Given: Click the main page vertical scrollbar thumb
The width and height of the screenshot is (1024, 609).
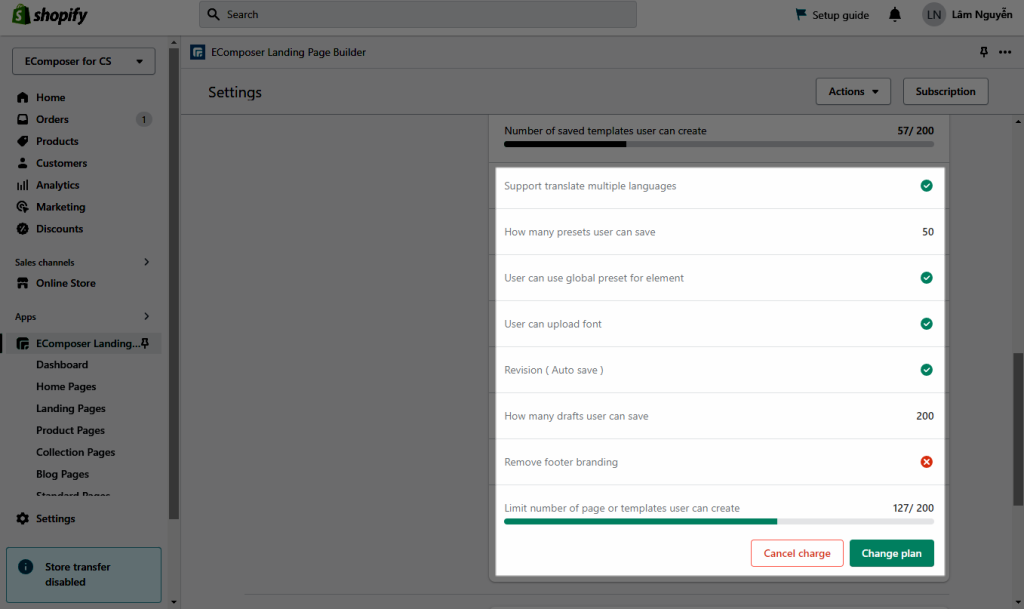Looking at the screenshot, I should 1018,429.
